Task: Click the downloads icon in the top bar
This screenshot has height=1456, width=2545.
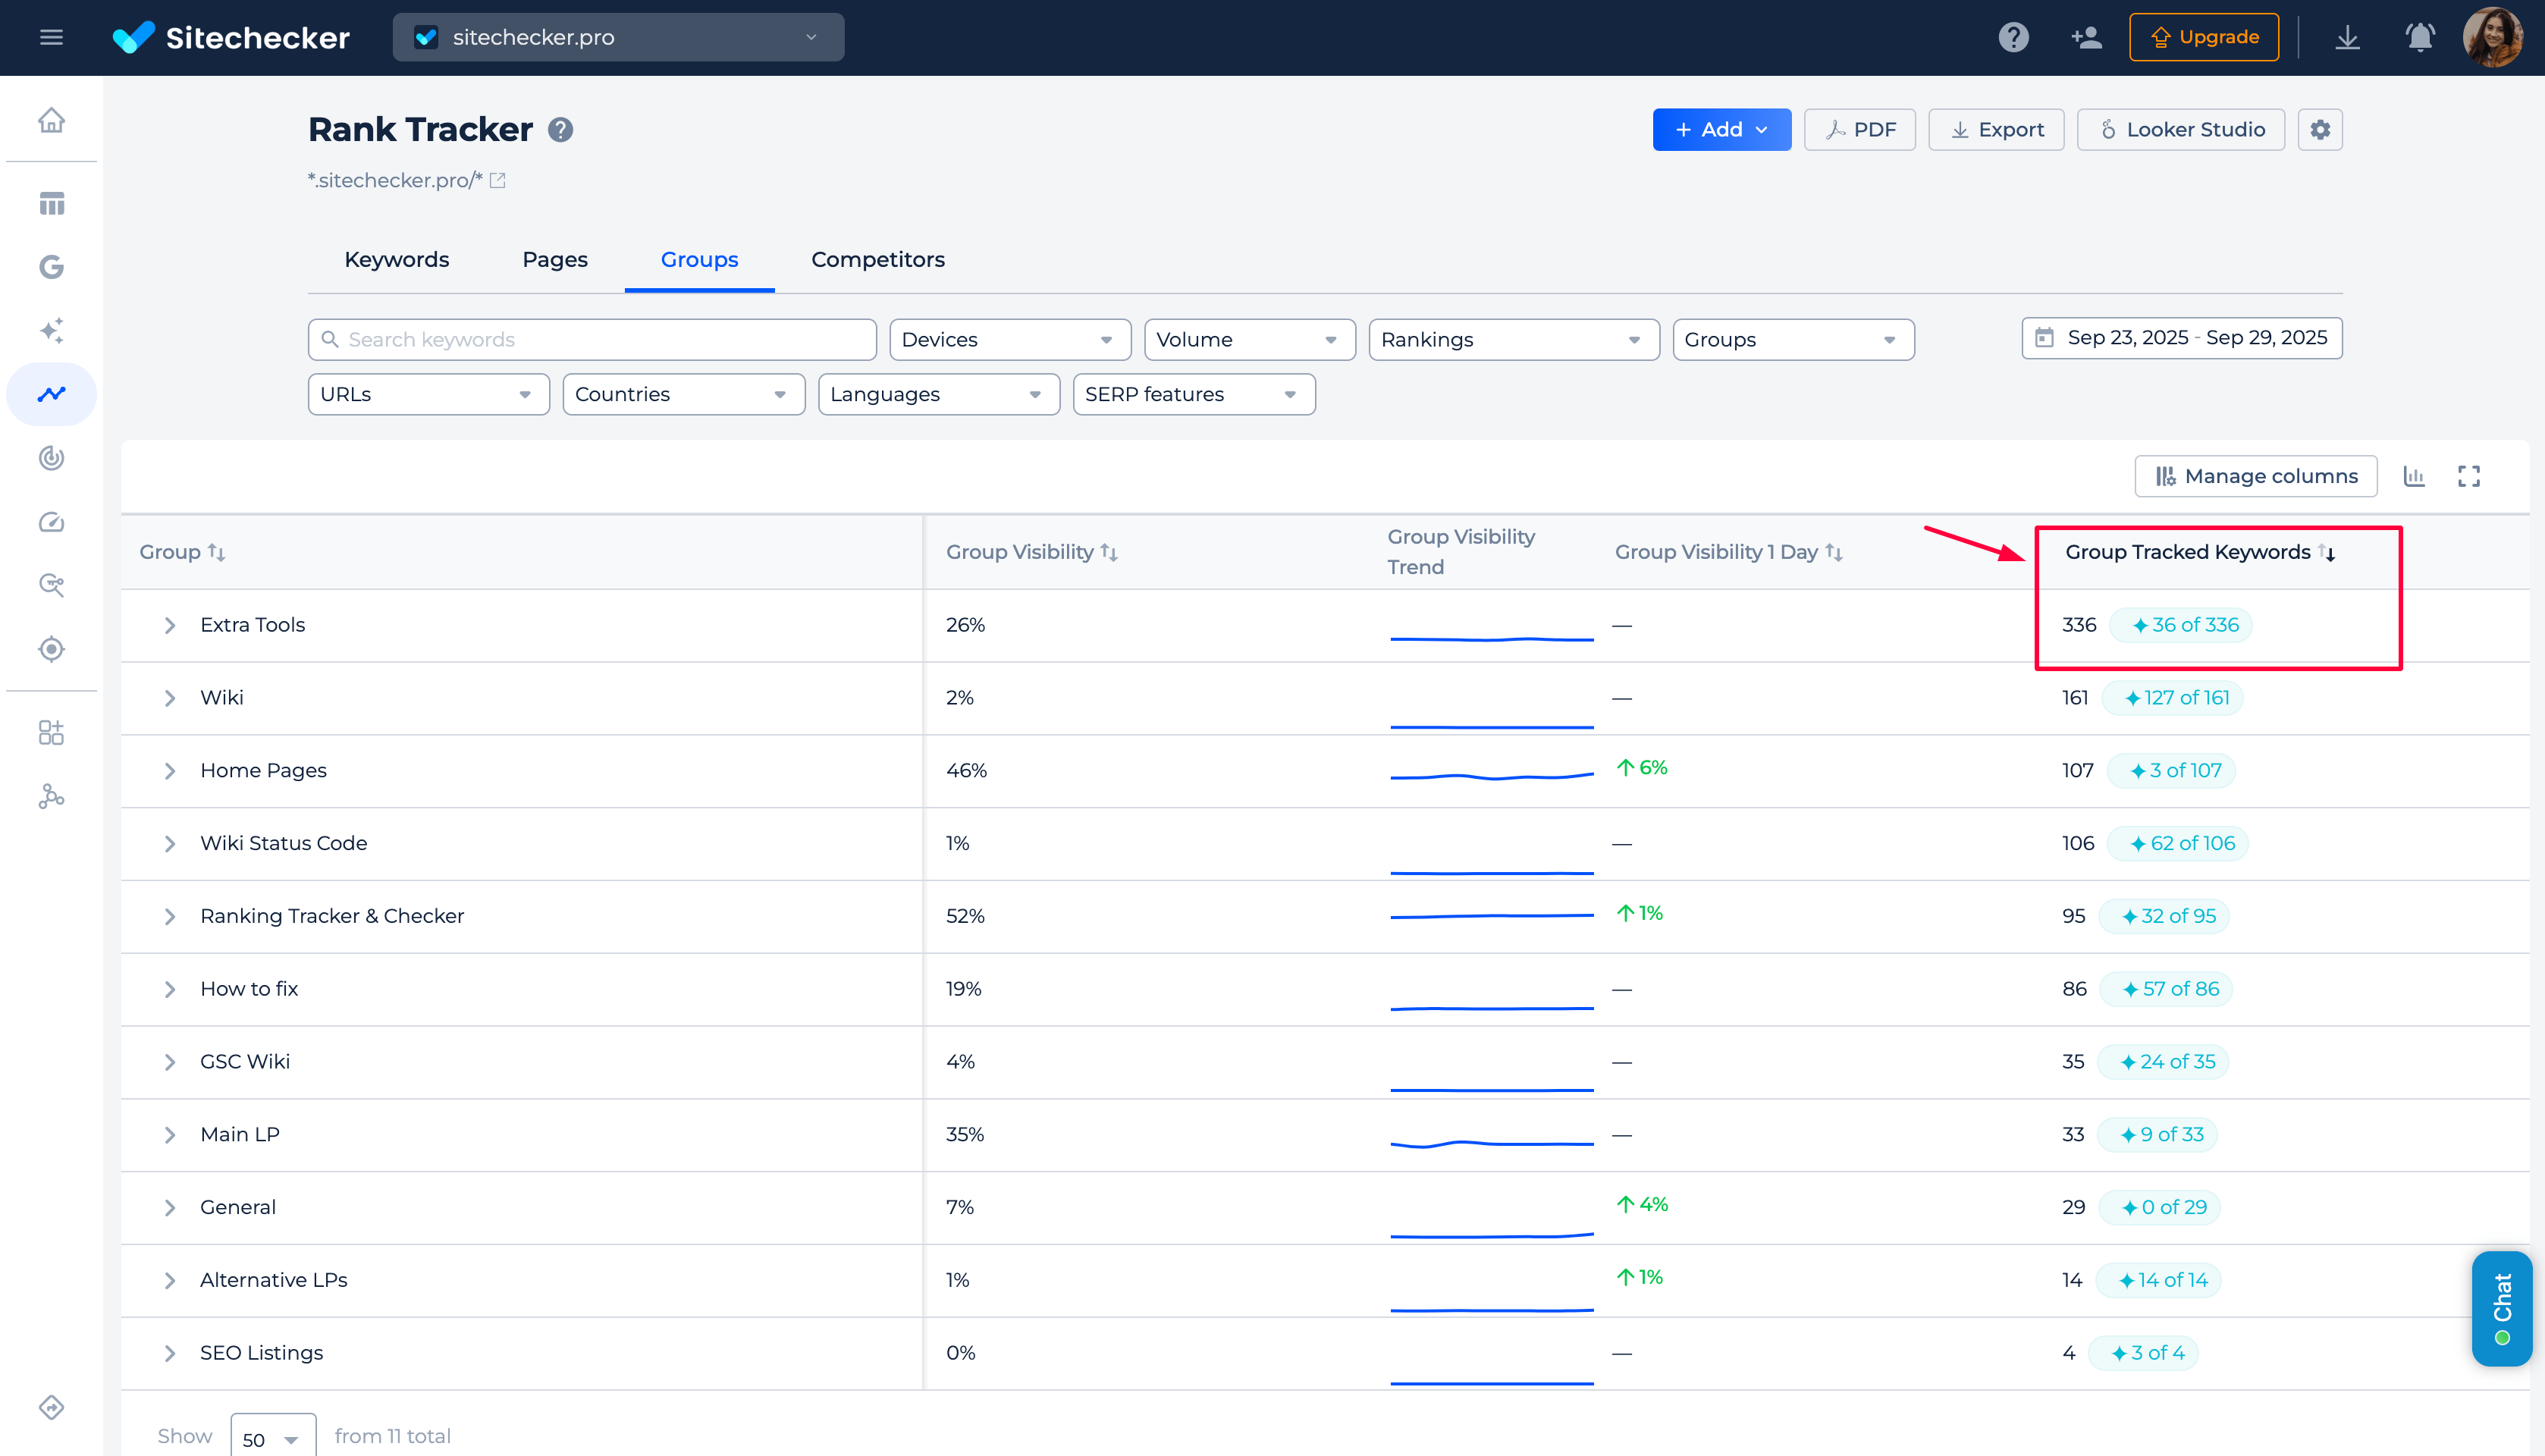Action: tap(2348, 37)
